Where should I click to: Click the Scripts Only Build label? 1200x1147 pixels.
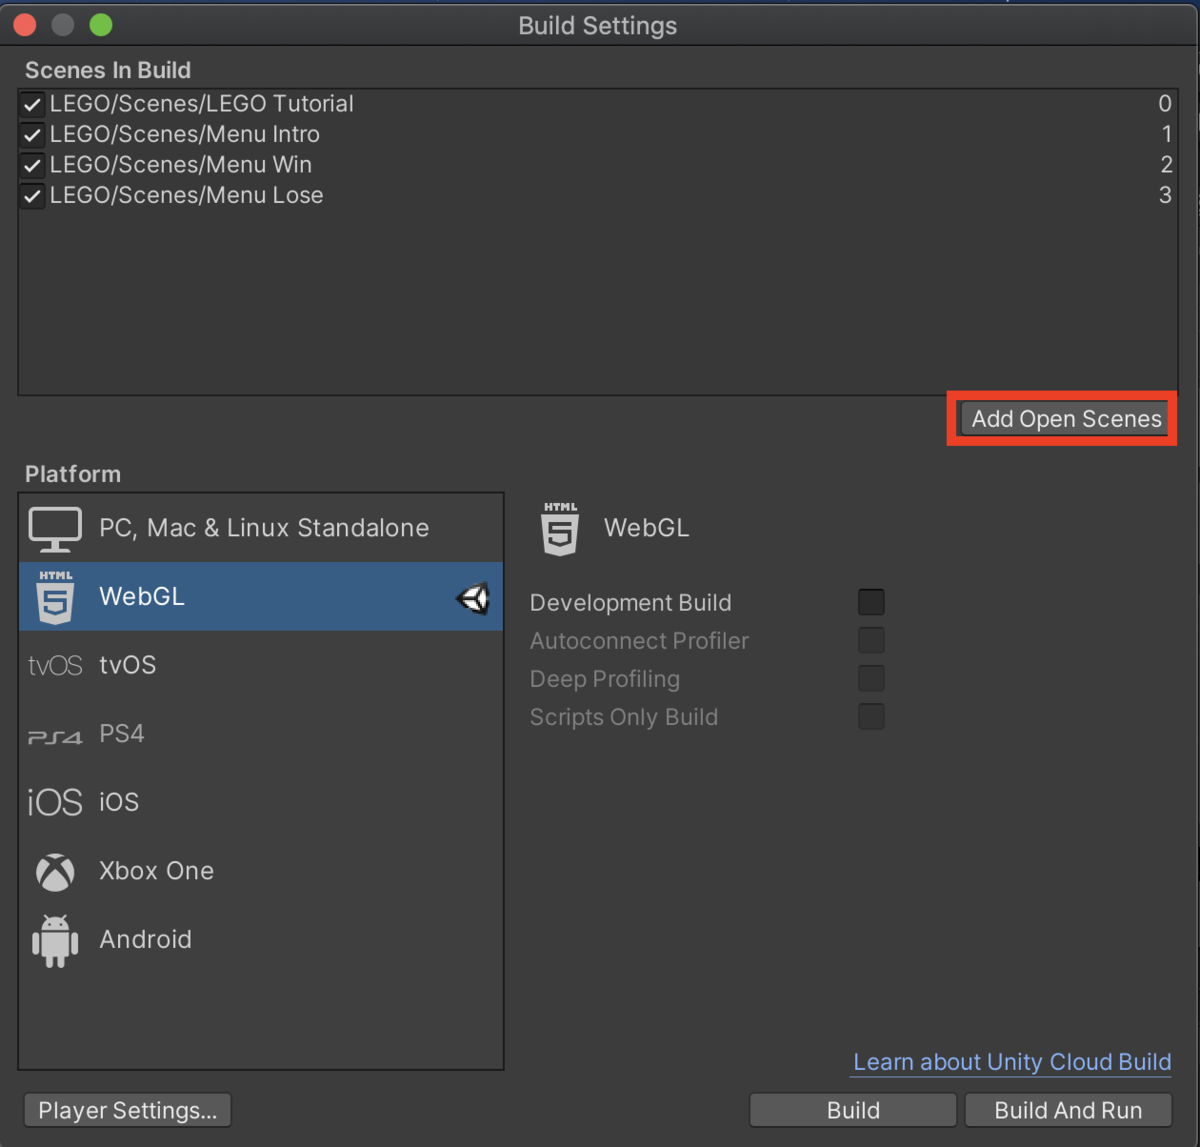click(624, 717)
